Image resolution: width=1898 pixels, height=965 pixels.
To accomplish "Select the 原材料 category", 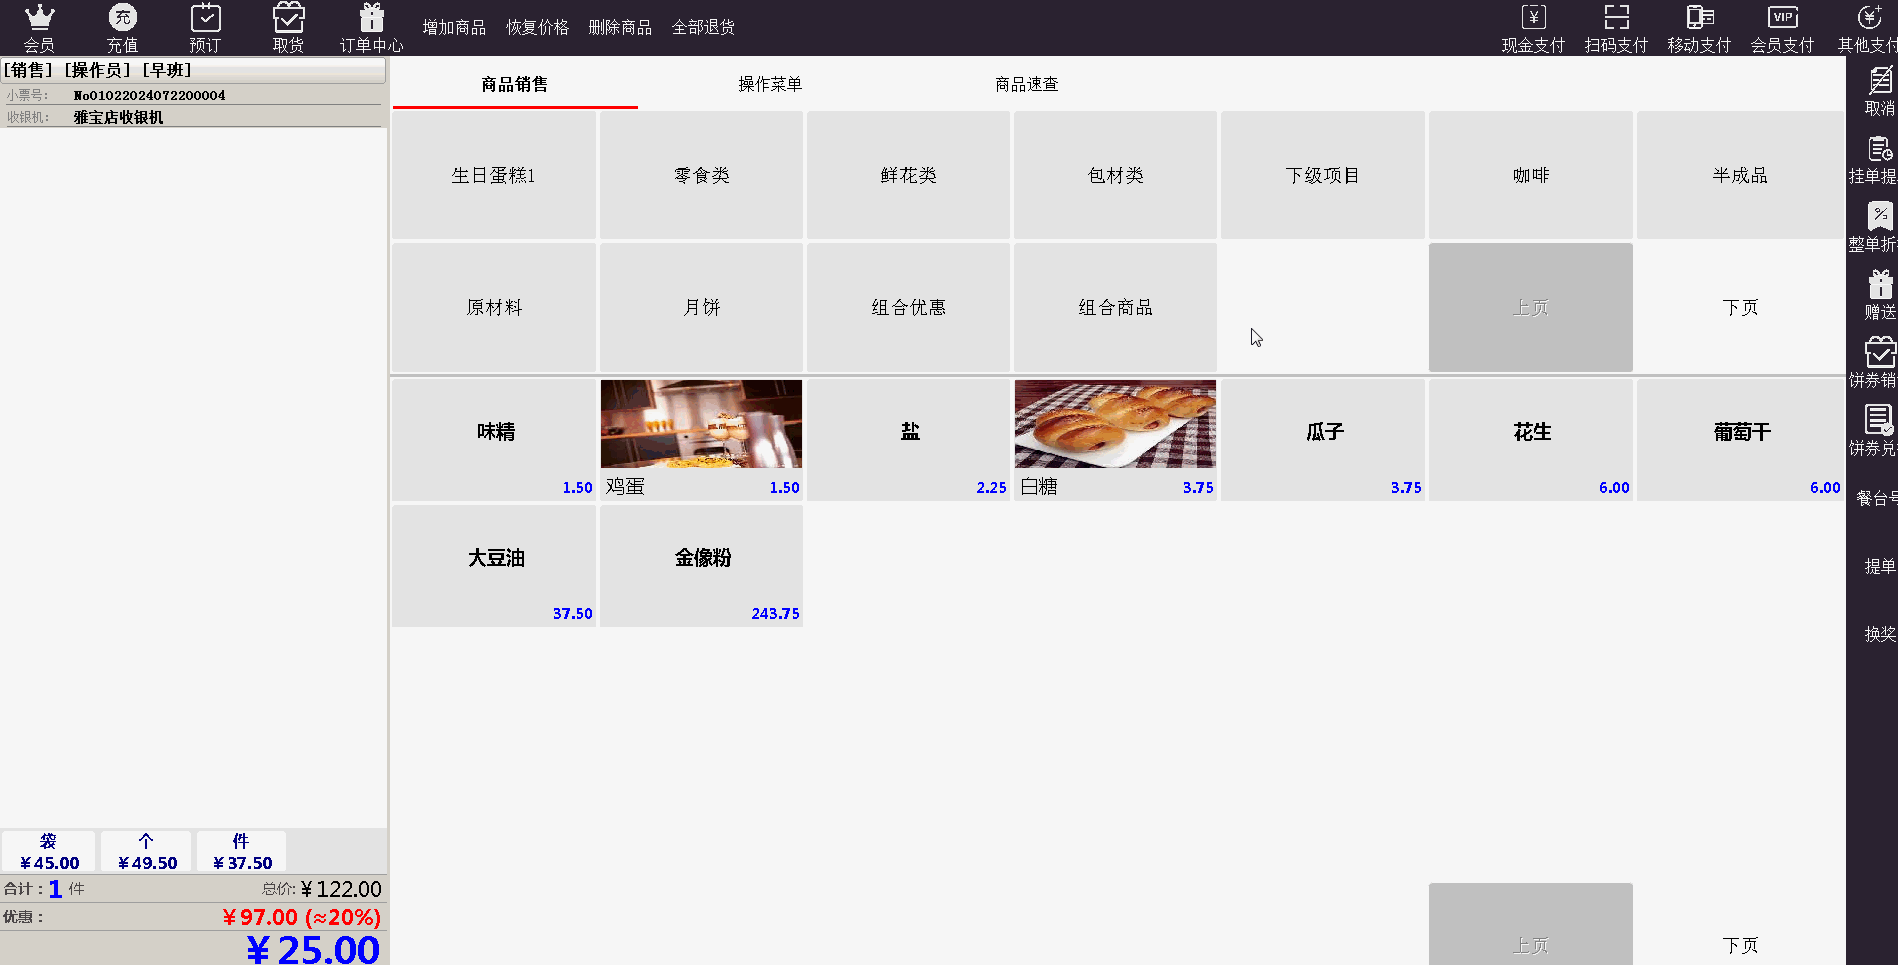I will coord(494,307).
